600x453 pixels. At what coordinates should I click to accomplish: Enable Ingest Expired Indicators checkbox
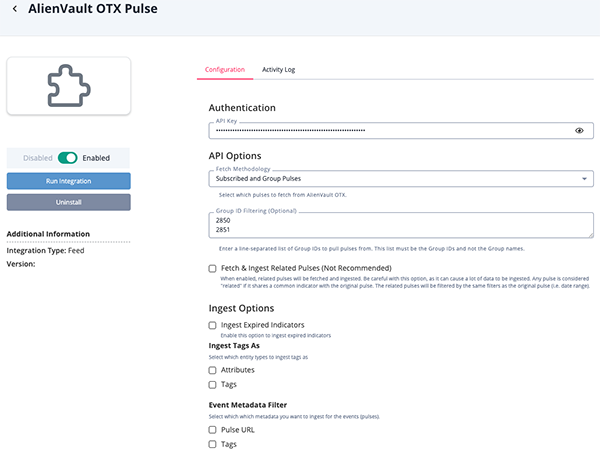coord(212,325)
